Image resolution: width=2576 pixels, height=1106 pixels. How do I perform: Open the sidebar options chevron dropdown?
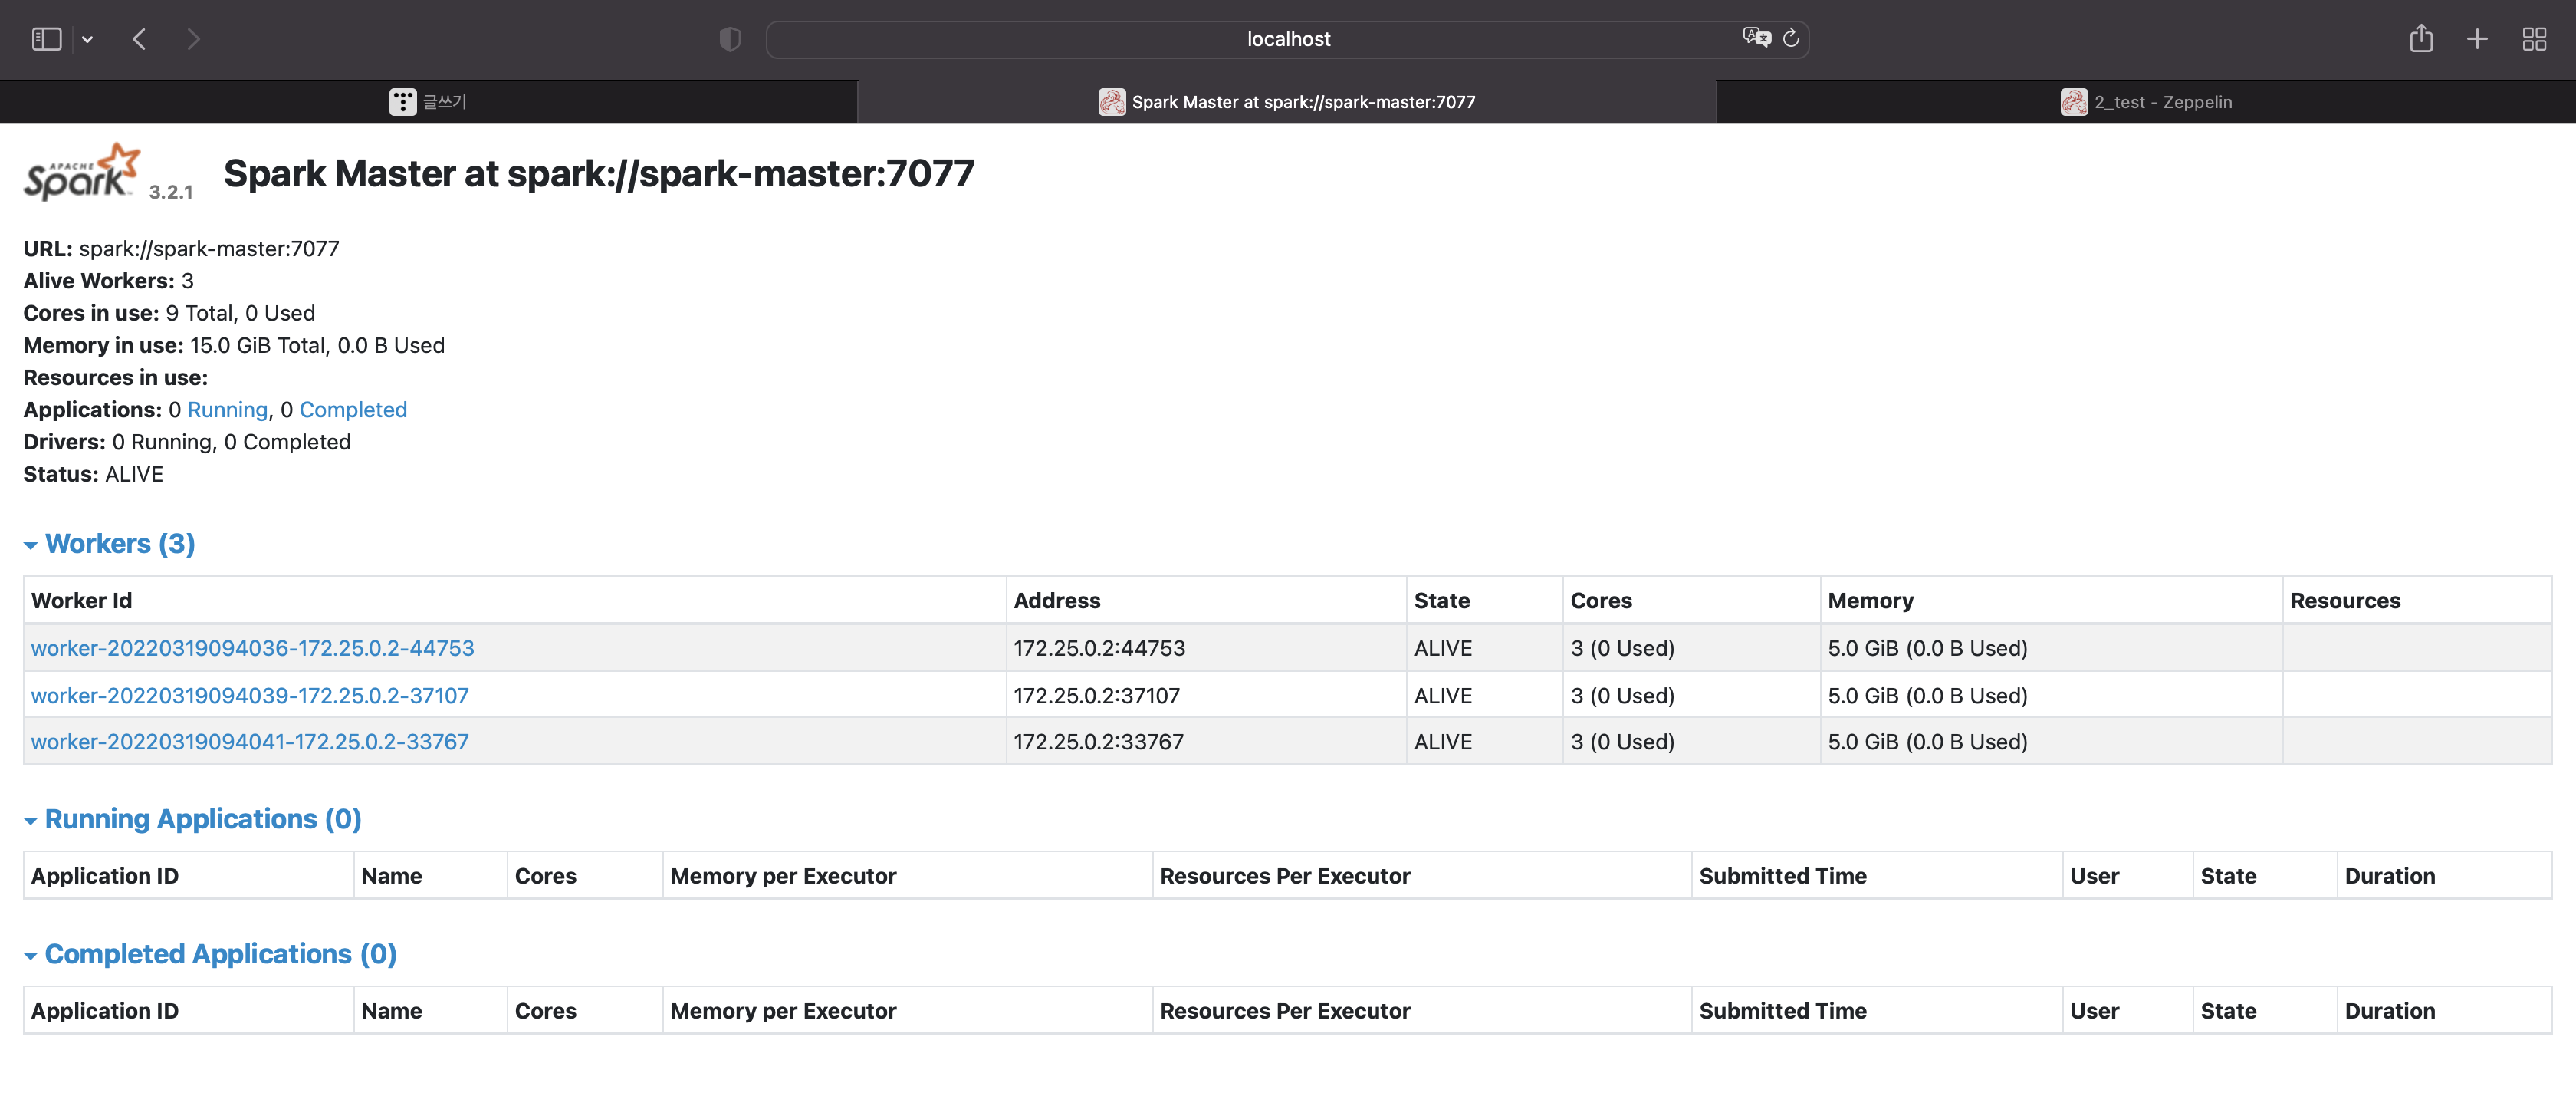88,40
